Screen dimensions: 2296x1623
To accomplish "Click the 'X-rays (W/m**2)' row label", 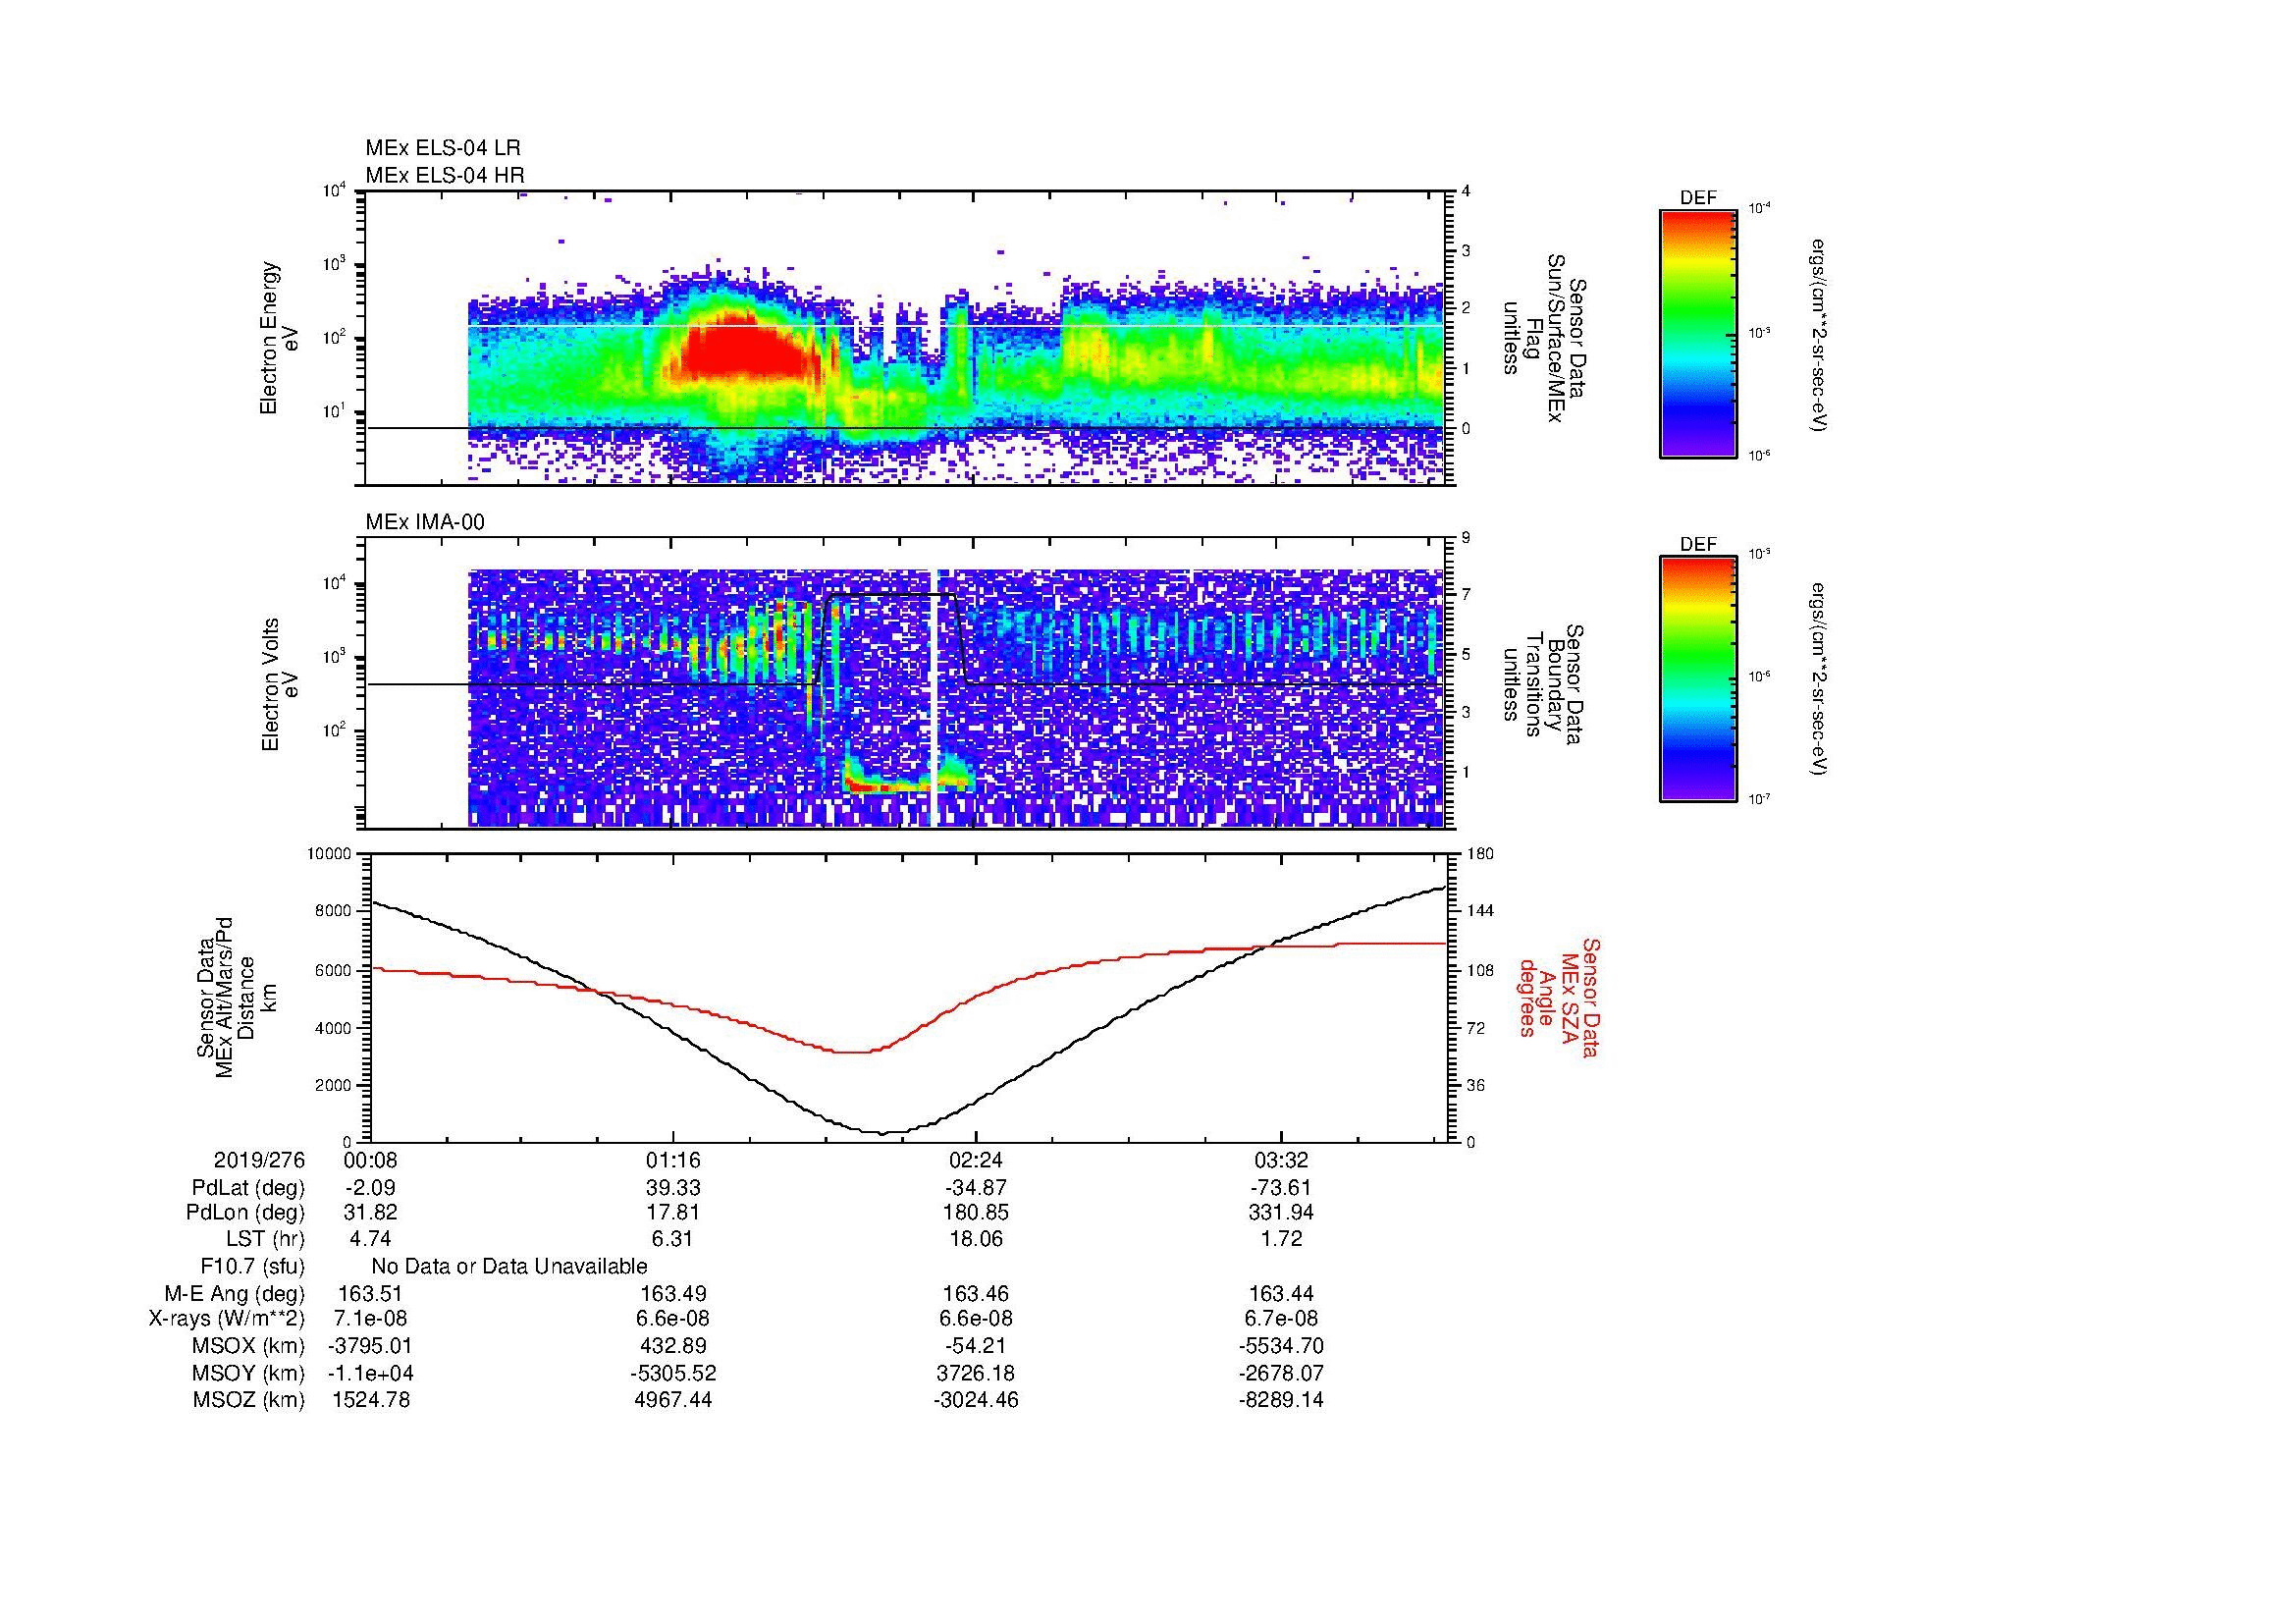I will pyautogui.click(x=226, y=1319).
